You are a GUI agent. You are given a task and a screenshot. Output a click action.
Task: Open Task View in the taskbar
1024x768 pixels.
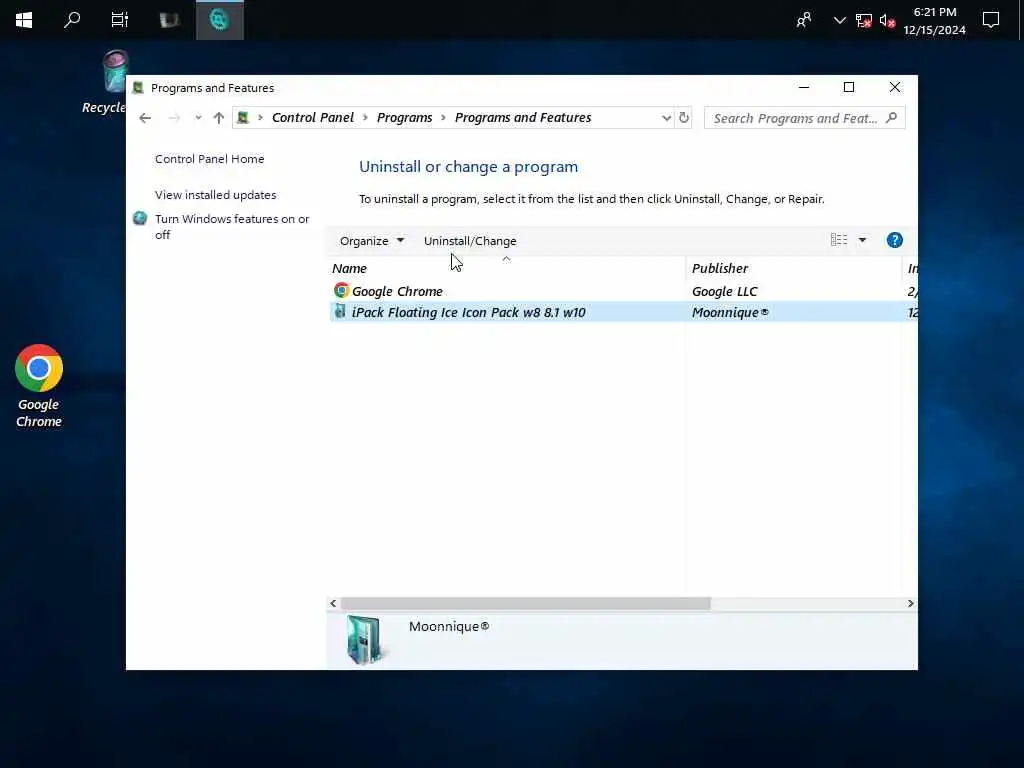(x=120, y=20)
